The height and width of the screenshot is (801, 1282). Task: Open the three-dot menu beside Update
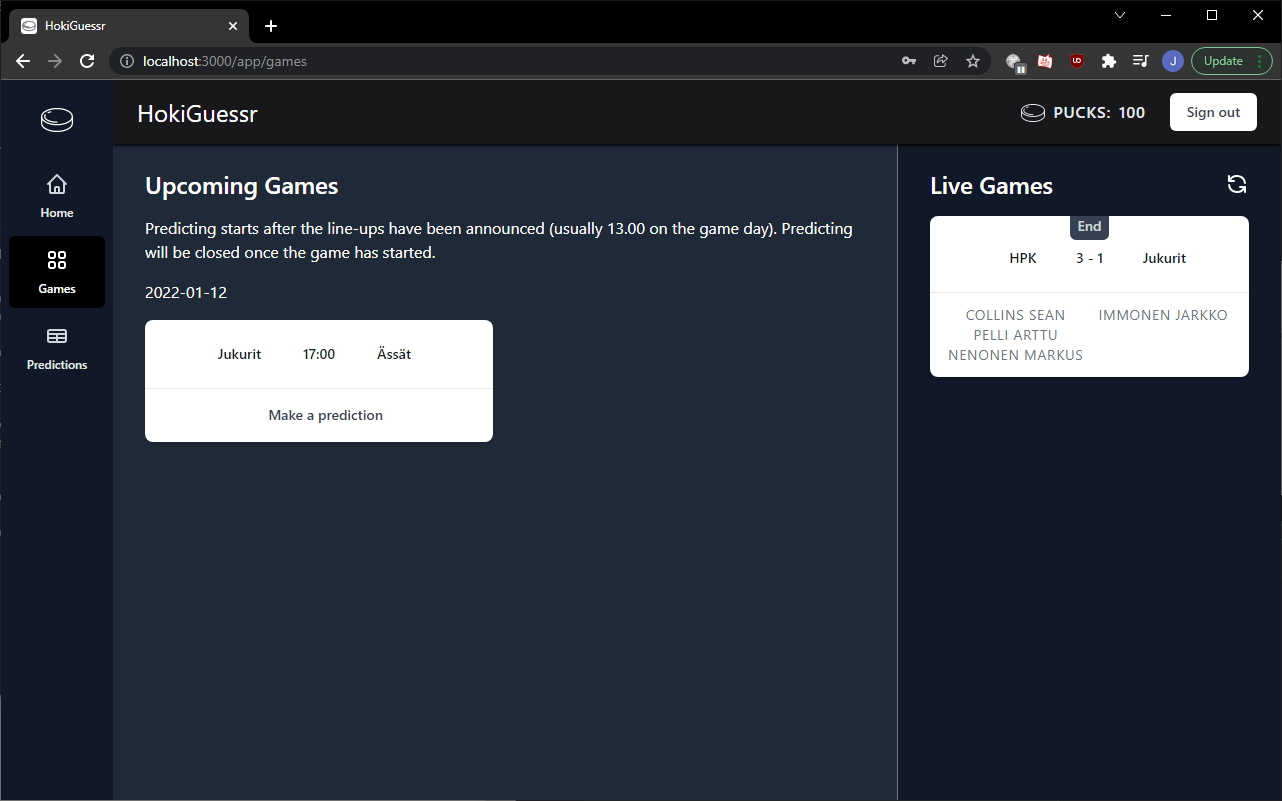point(1261,61)
